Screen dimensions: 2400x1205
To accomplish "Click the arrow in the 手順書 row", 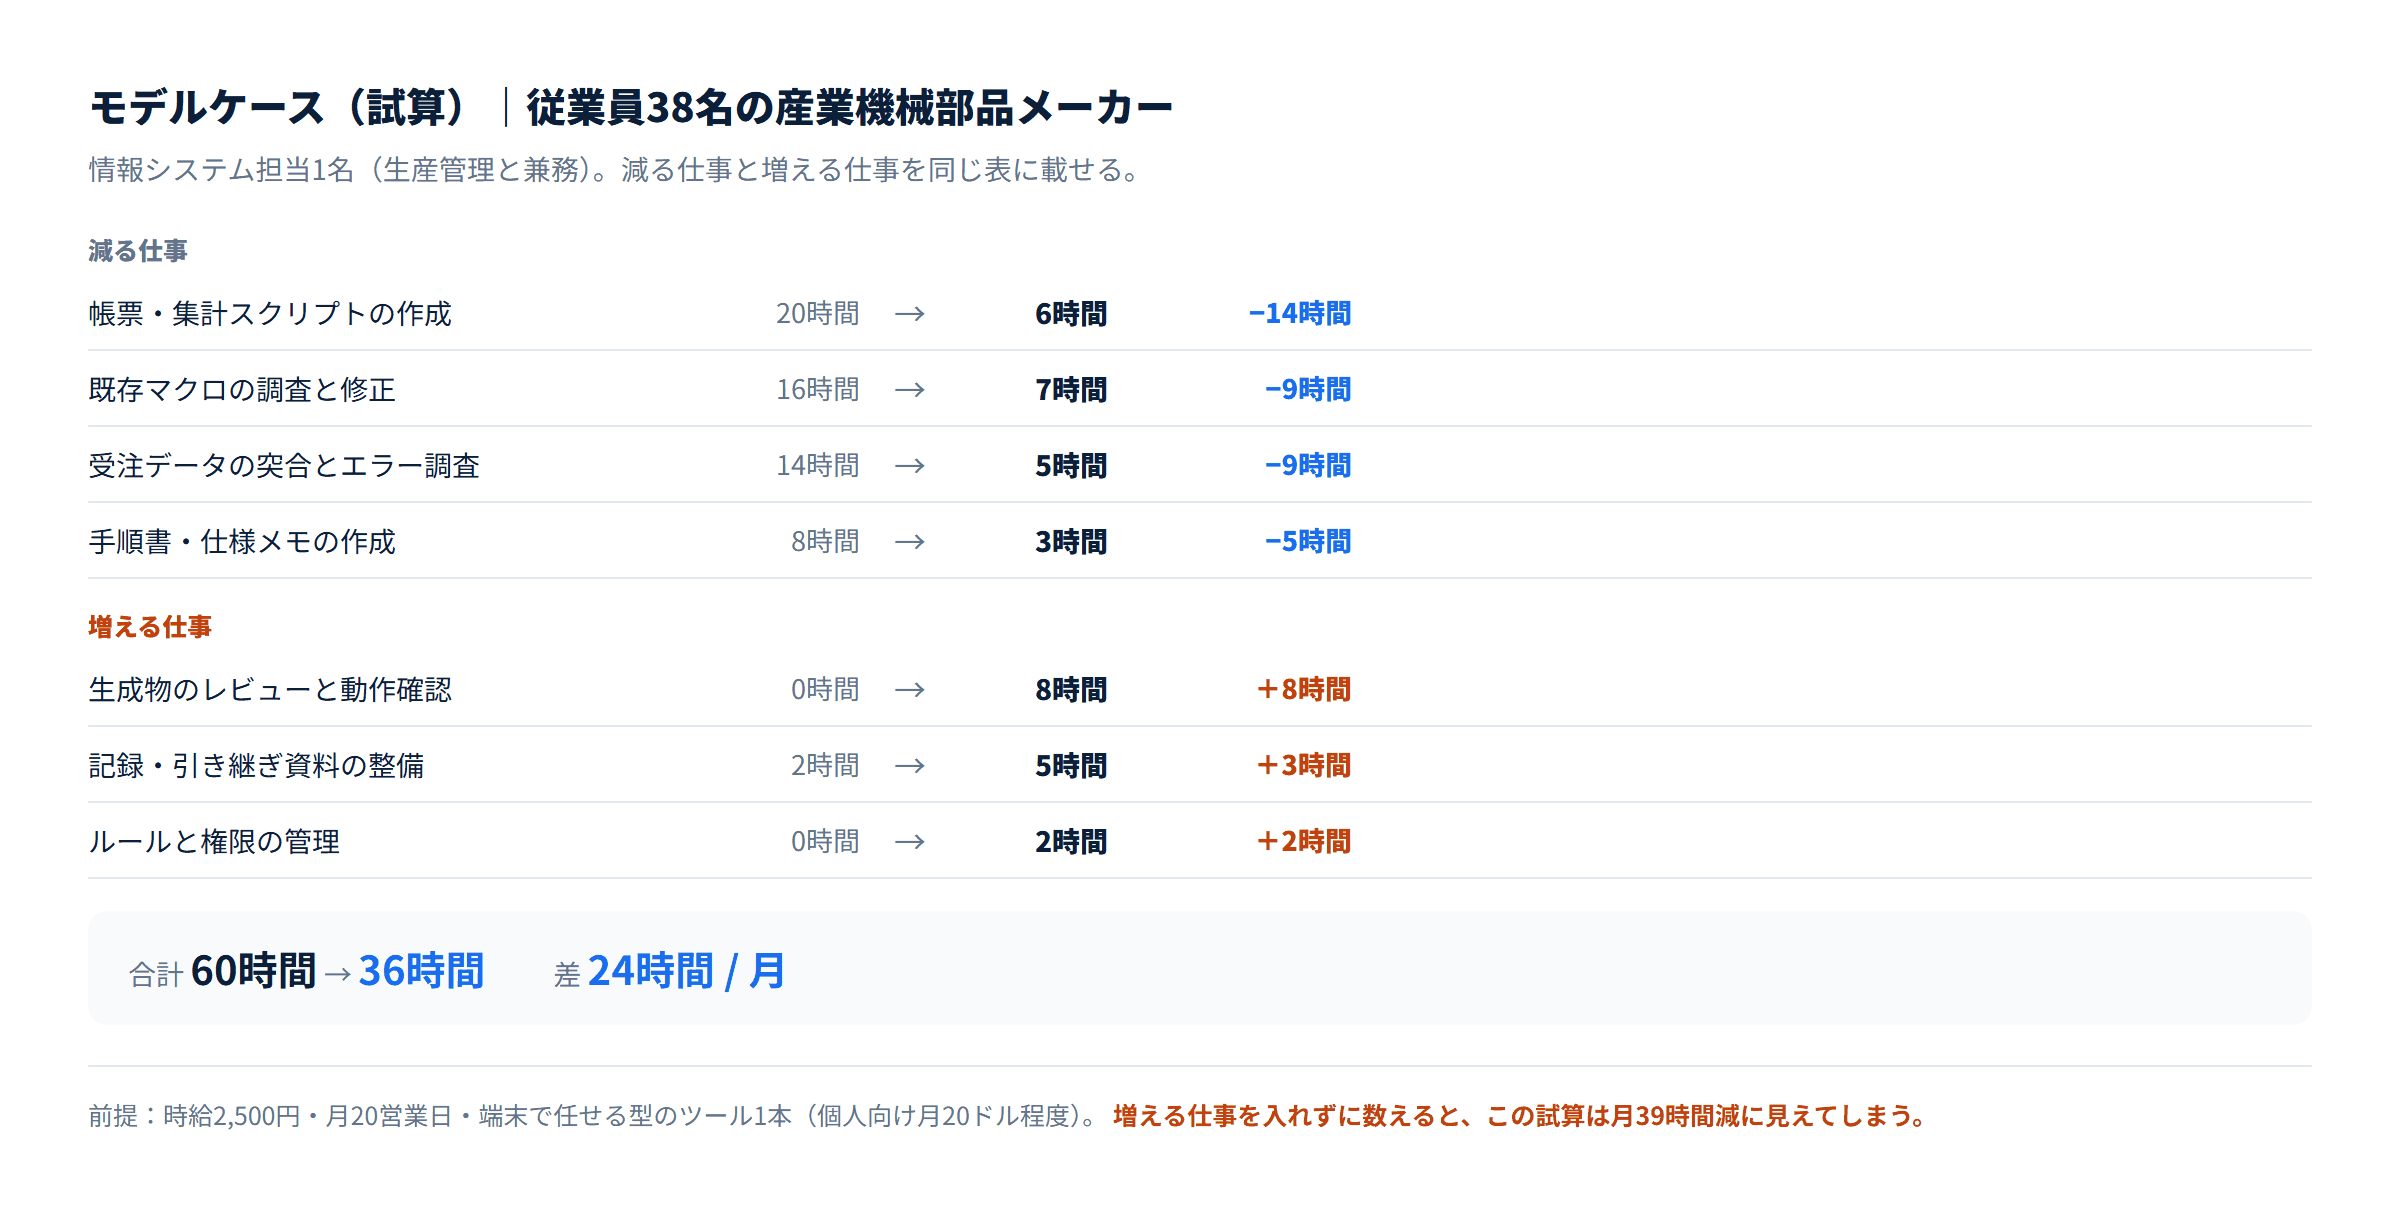I will (910, 542).
